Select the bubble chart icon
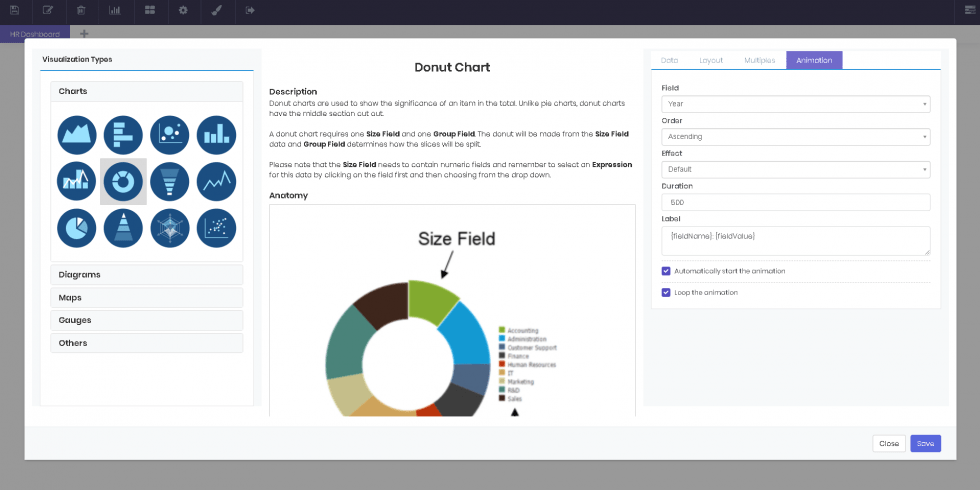This screenshot has width=980, height=490. click(170, 135)
